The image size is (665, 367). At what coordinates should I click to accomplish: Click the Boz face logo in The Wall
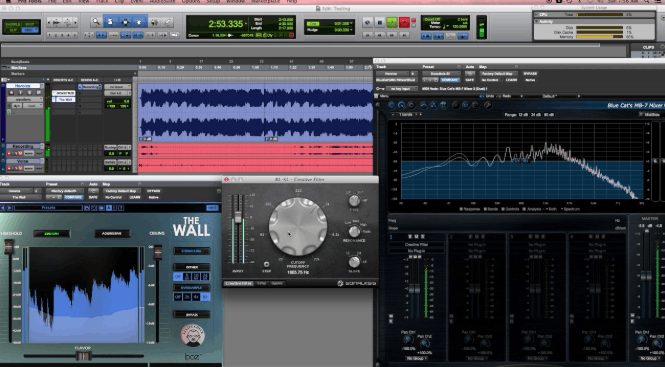click(x=193, y=335)
